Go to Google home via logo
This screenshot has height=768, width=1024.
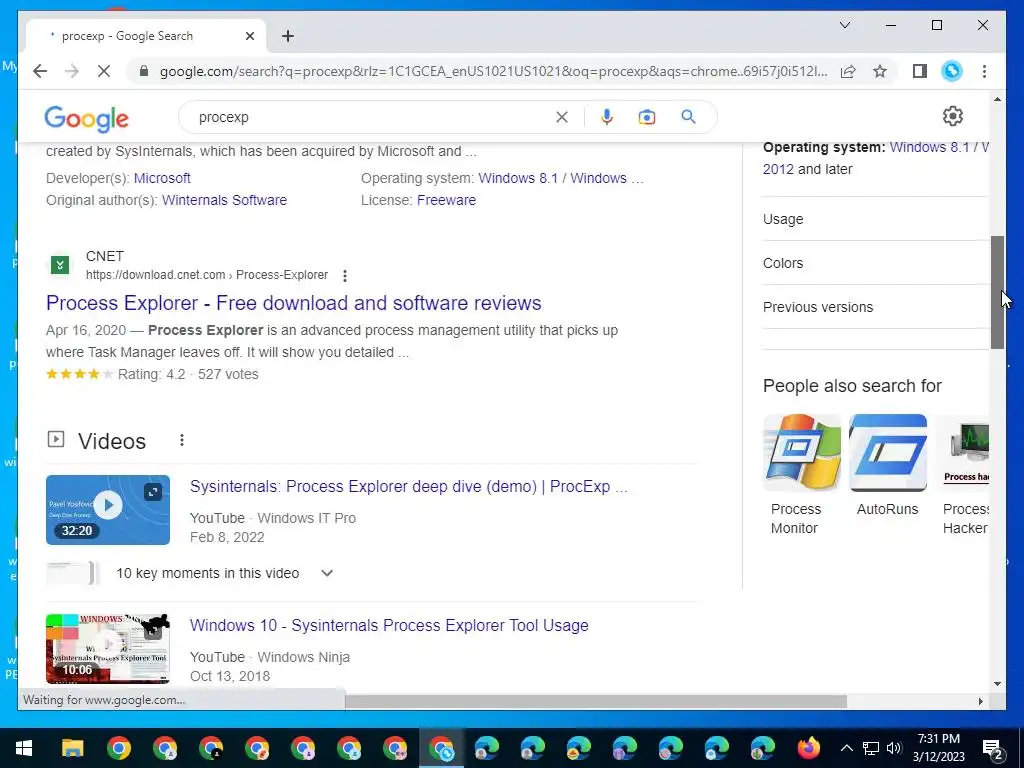(86, 118)
